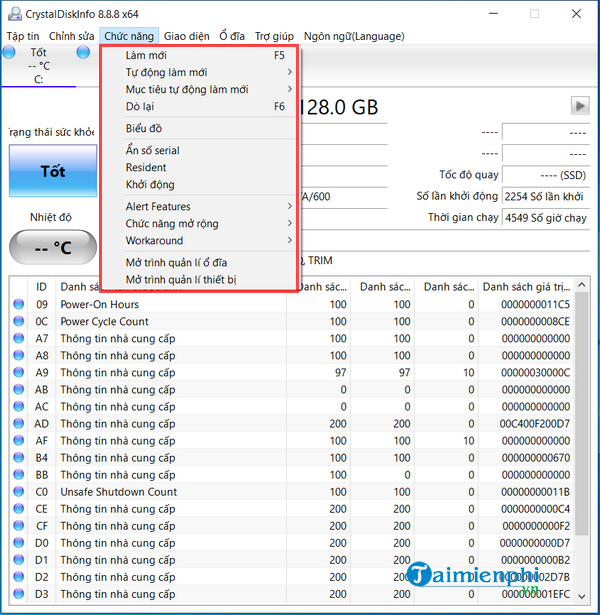Click Mở trình quản lí ổ đĩa
600x615 pixels.
176,263
